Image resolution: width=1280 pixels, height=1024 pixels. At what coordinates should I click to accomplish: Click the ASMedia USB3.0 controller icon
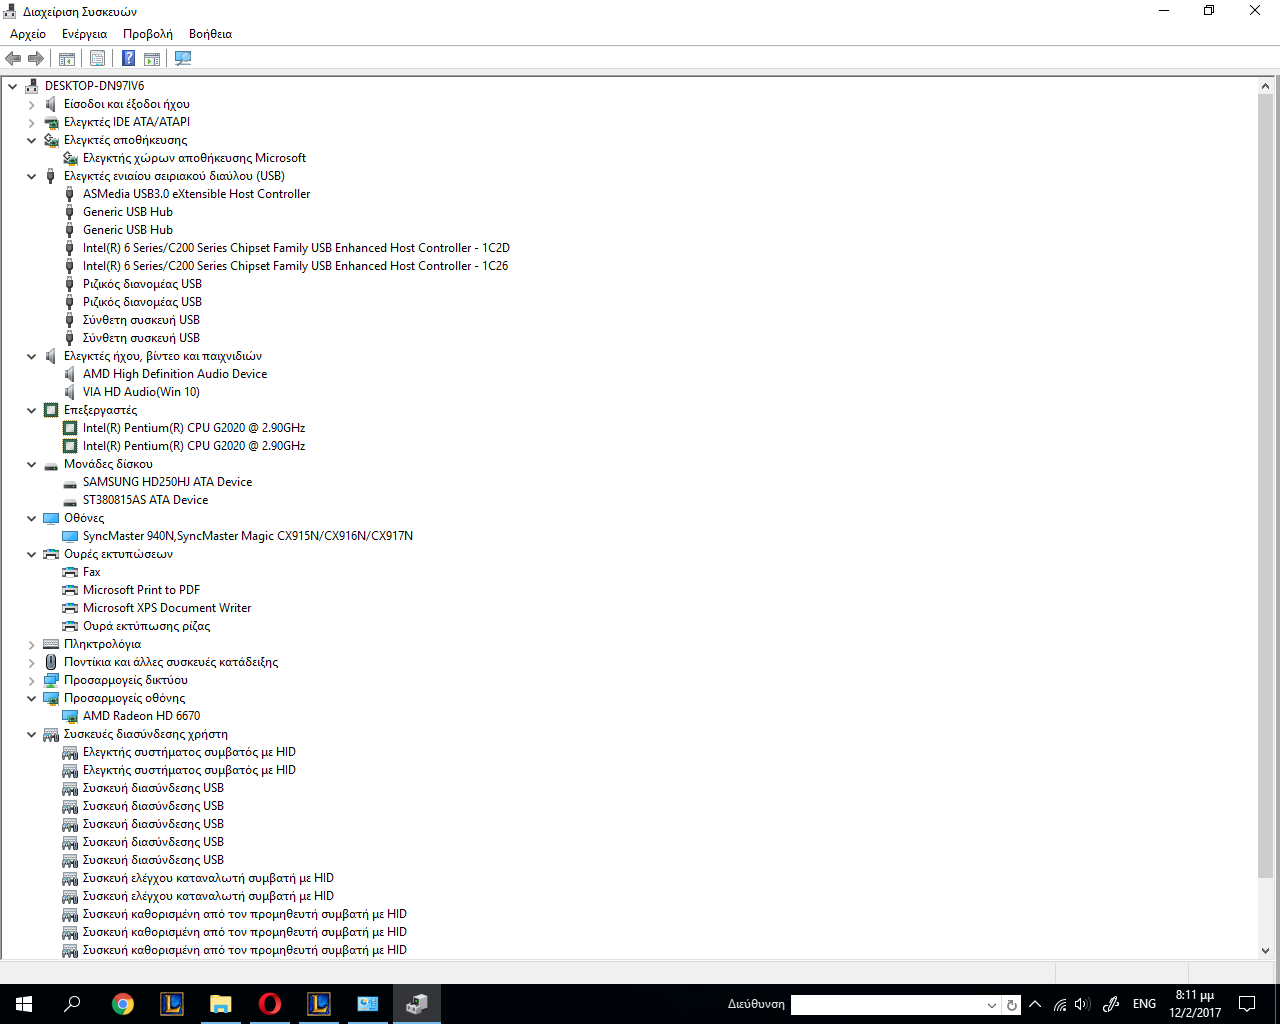70,194
